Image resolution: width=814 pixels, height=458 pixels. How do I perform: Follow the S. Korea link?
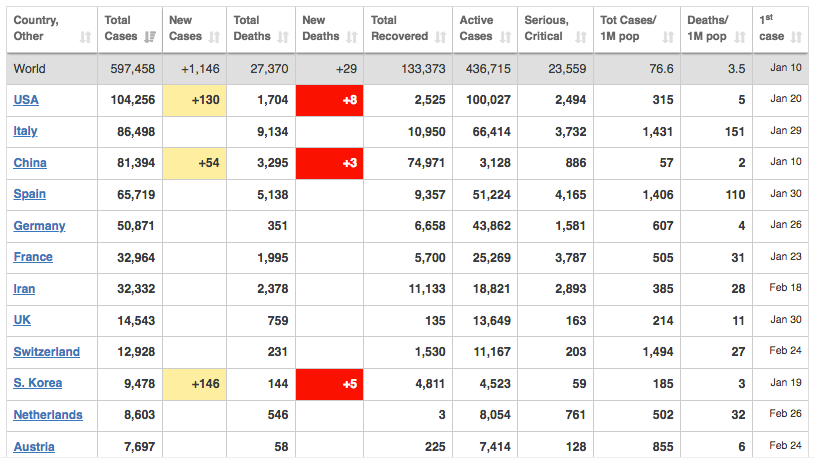click(38, 383)
